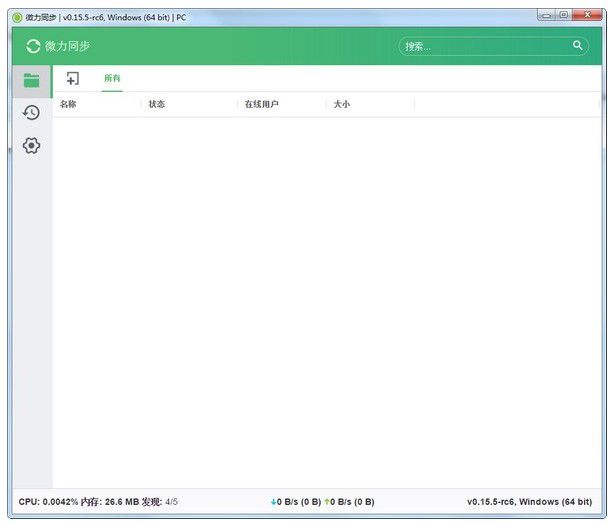Click the add new folder icon

(x=72, y=78)
